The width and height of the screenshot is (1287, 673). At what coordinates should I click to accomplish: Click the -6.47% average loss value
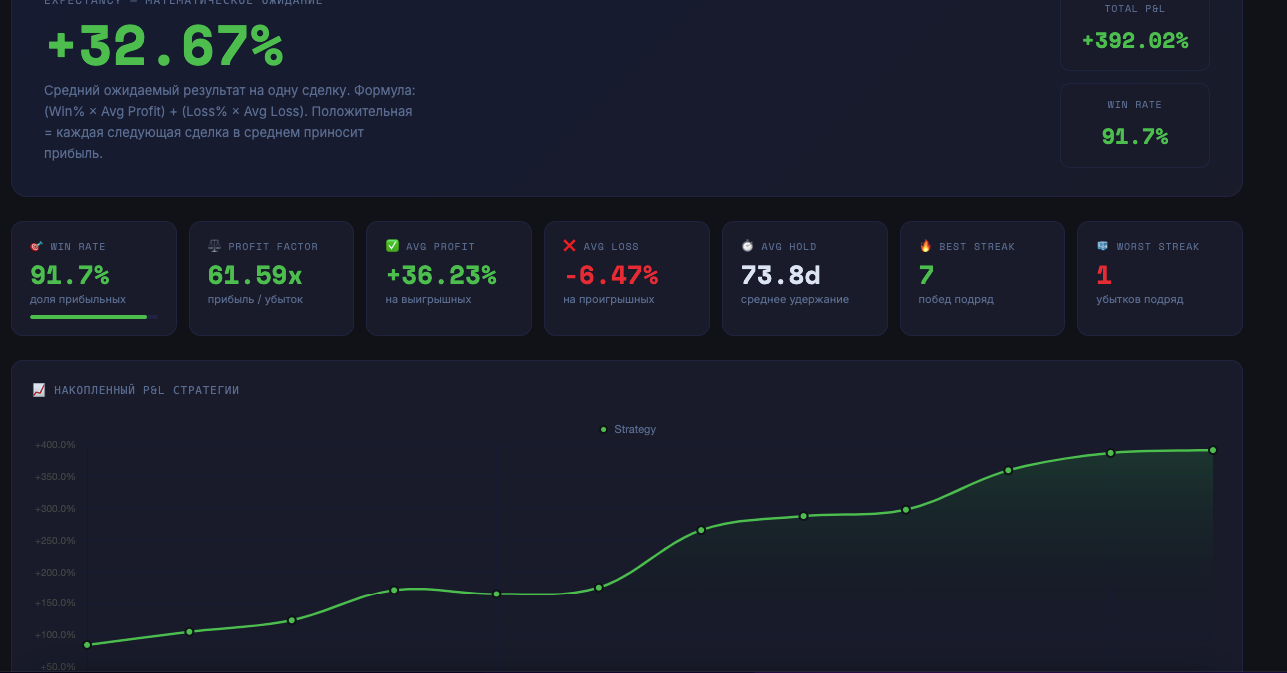pos(611,275)
